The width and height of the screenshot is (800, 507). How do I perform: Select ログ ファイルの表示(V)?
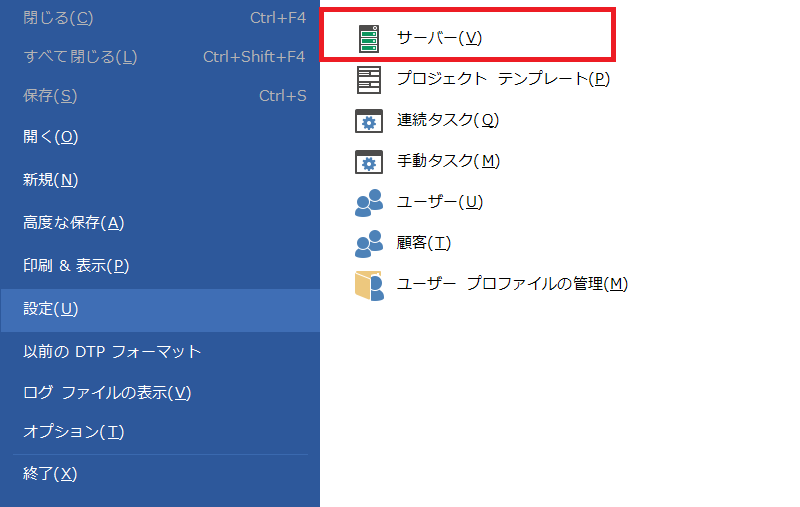(107, 393)
